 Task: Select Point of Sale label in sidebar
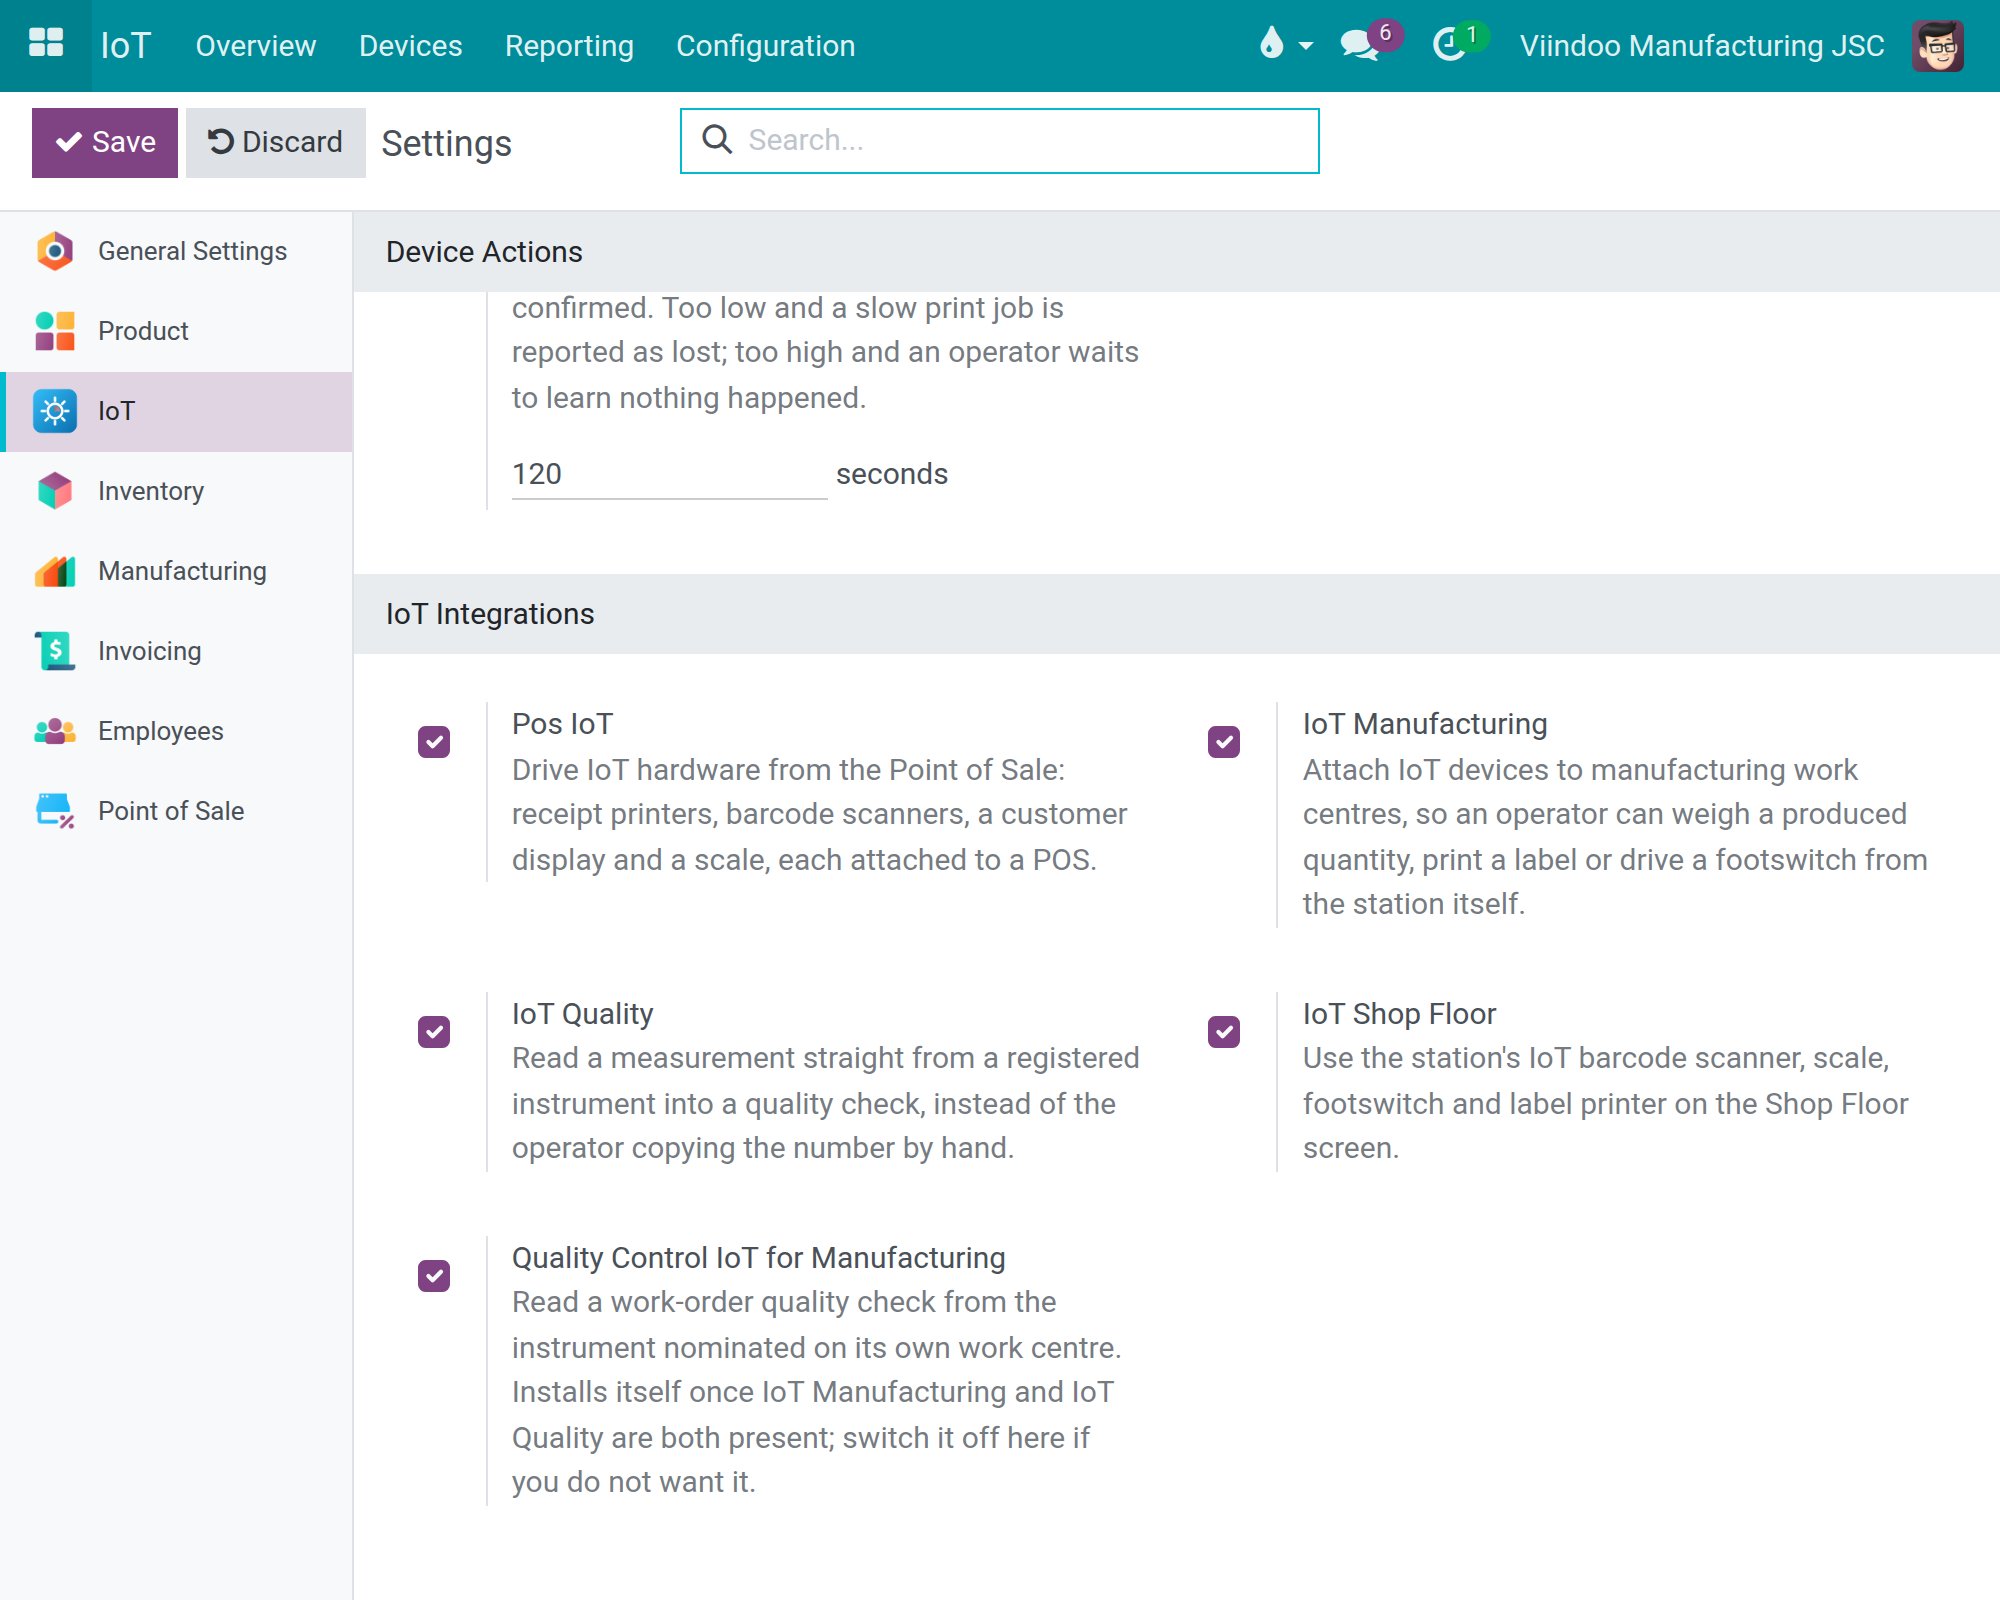click(x=171, y=811)
